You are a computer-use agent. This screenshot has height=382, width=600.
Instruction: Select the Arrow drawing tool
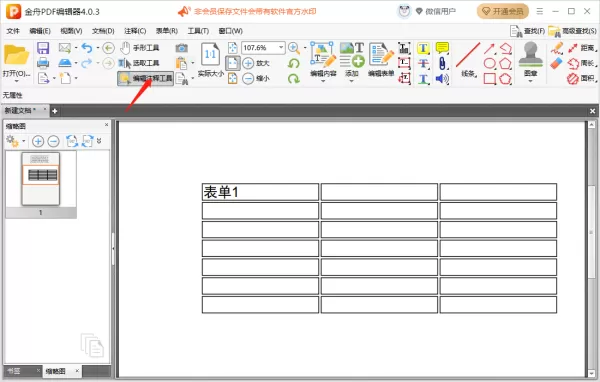(489, 48)
